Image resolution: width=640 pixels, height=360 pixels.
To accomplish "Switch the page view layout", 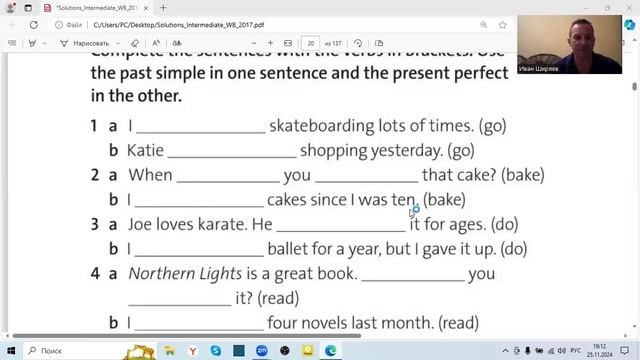I will tap(379, 43).
